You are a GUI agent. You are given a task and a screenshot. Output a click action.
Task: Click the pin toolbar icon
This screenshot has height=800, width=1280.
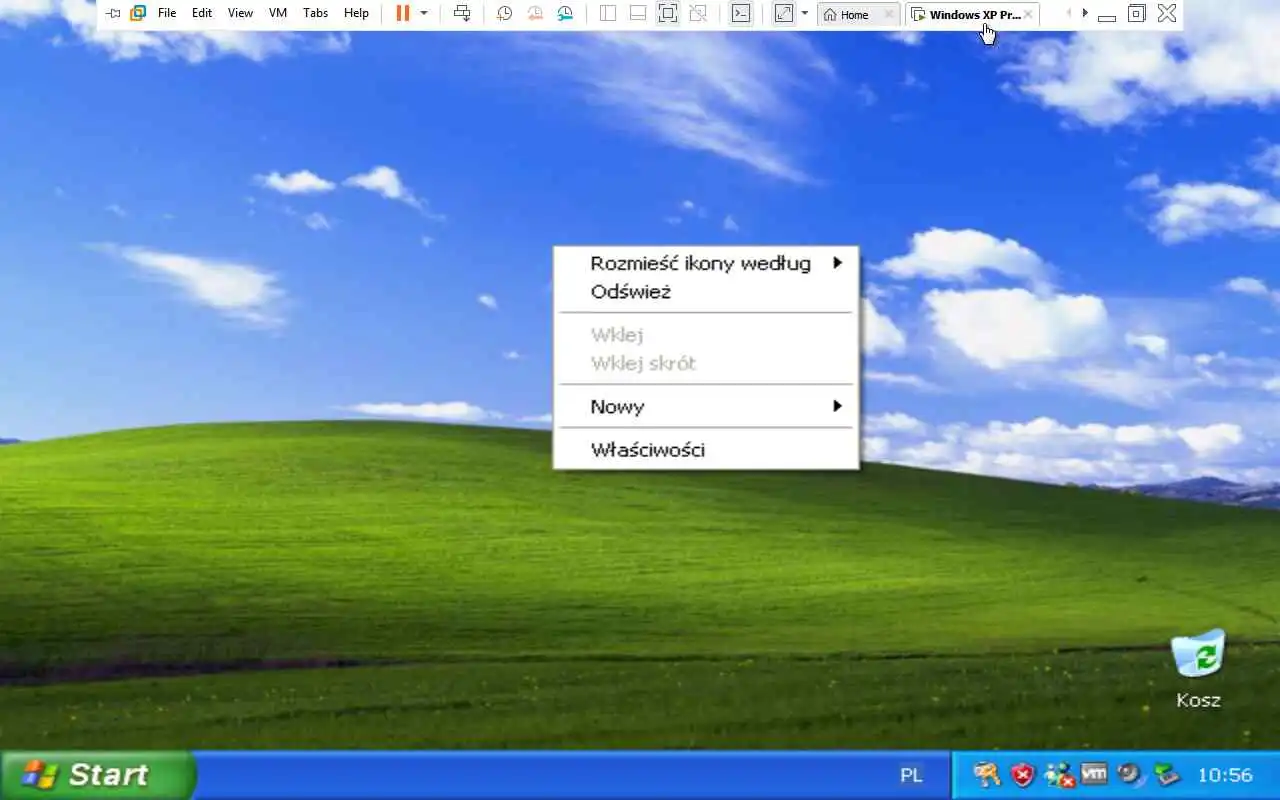pyautogui.click(x=113, y=14)
